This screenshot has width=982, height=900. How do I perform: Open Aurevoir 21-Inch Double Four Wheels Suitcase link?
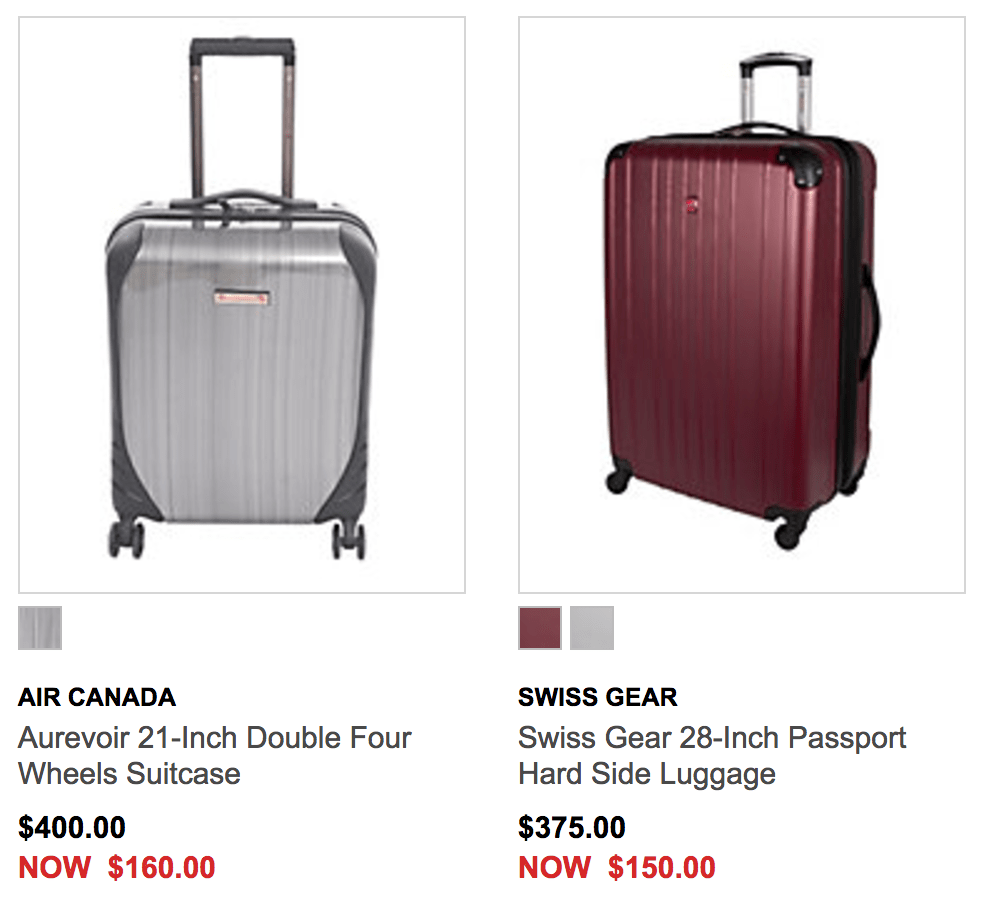click(x=214, y=755)
